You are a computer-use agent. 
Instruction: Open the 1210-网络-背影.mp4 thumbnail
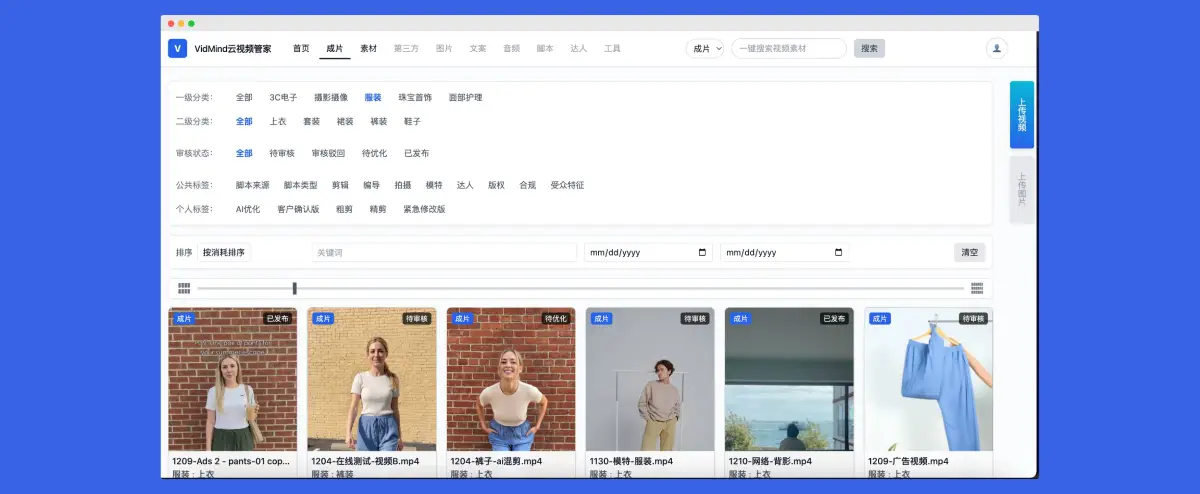pyautogui.click(x=789, y=380)
